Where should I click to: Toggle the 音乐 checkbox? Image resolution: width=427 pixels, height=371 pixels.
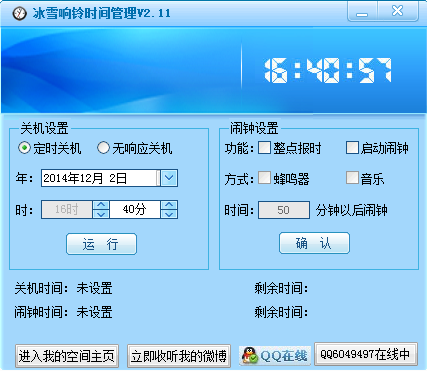click(x=352, y=178)
